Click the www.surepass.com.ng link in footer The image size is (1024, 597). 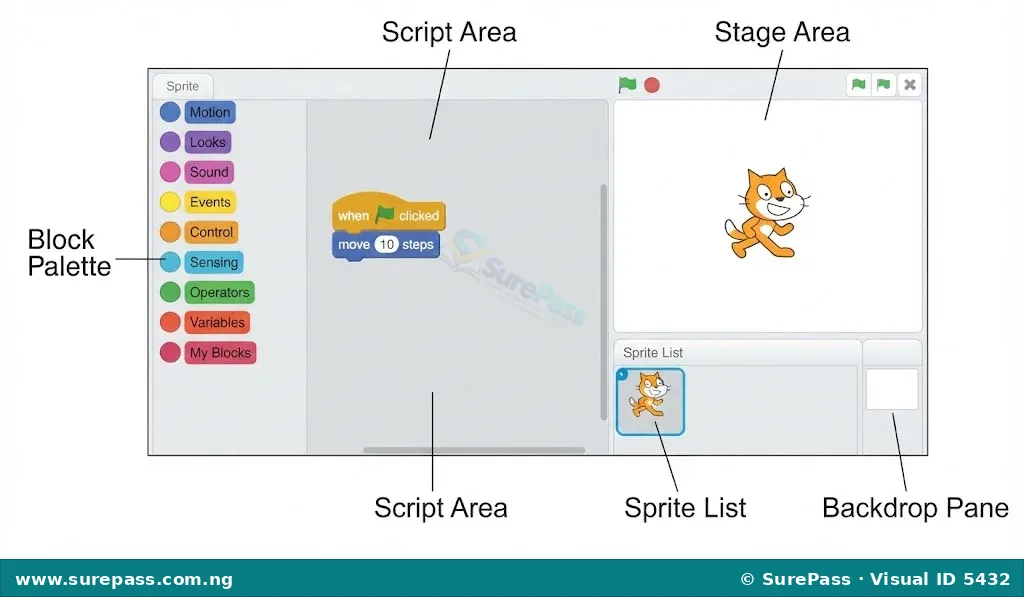124,579
